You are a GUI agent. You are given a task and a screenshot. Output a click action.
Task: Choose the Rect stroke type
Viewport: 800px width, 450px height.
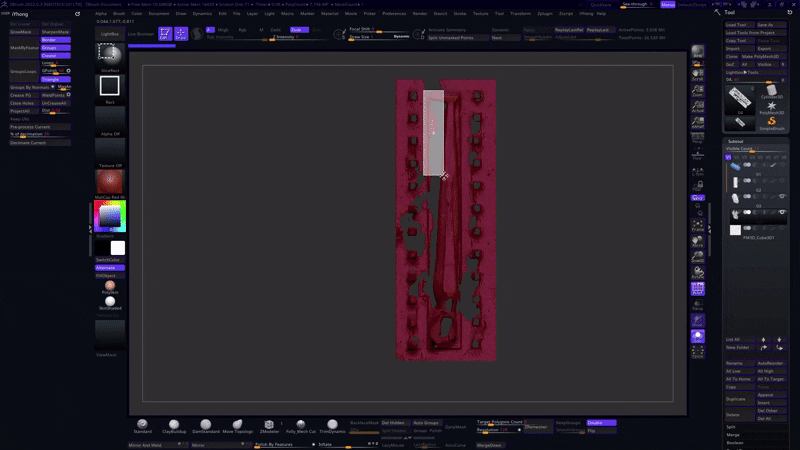tap(110, 87)
